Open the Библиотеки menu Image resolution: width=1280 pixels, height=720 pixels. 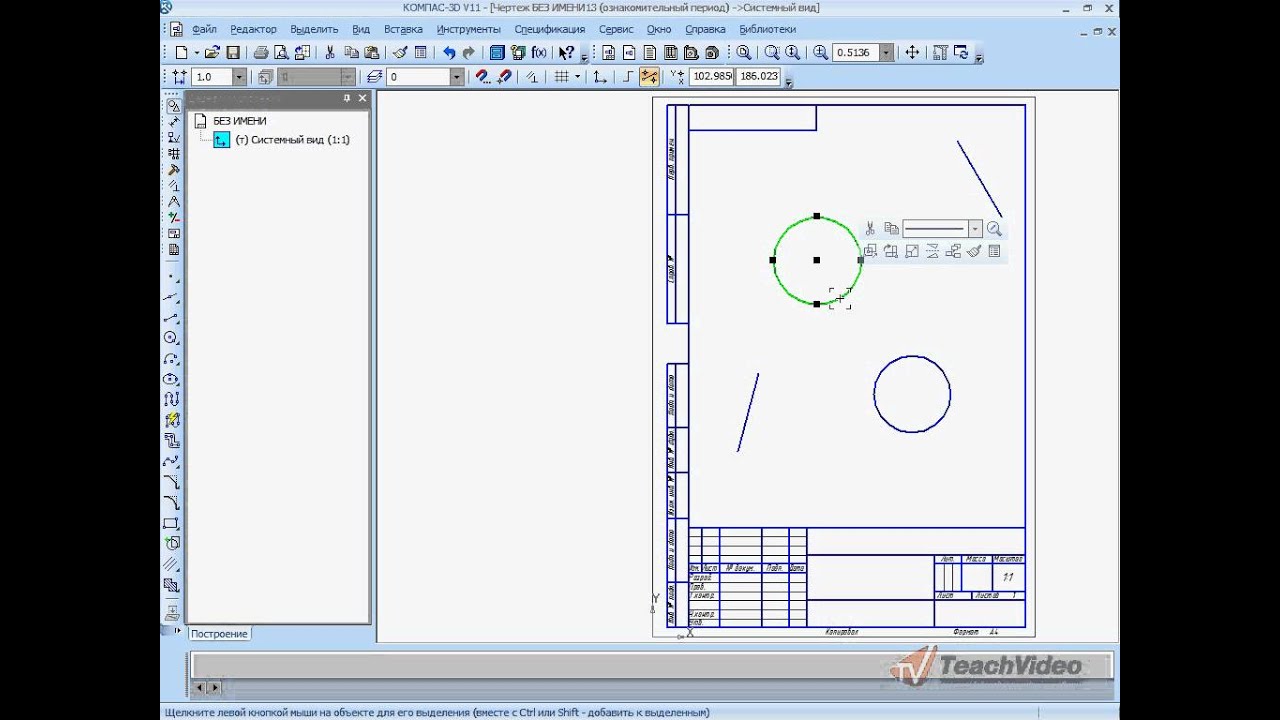[767, 30]
